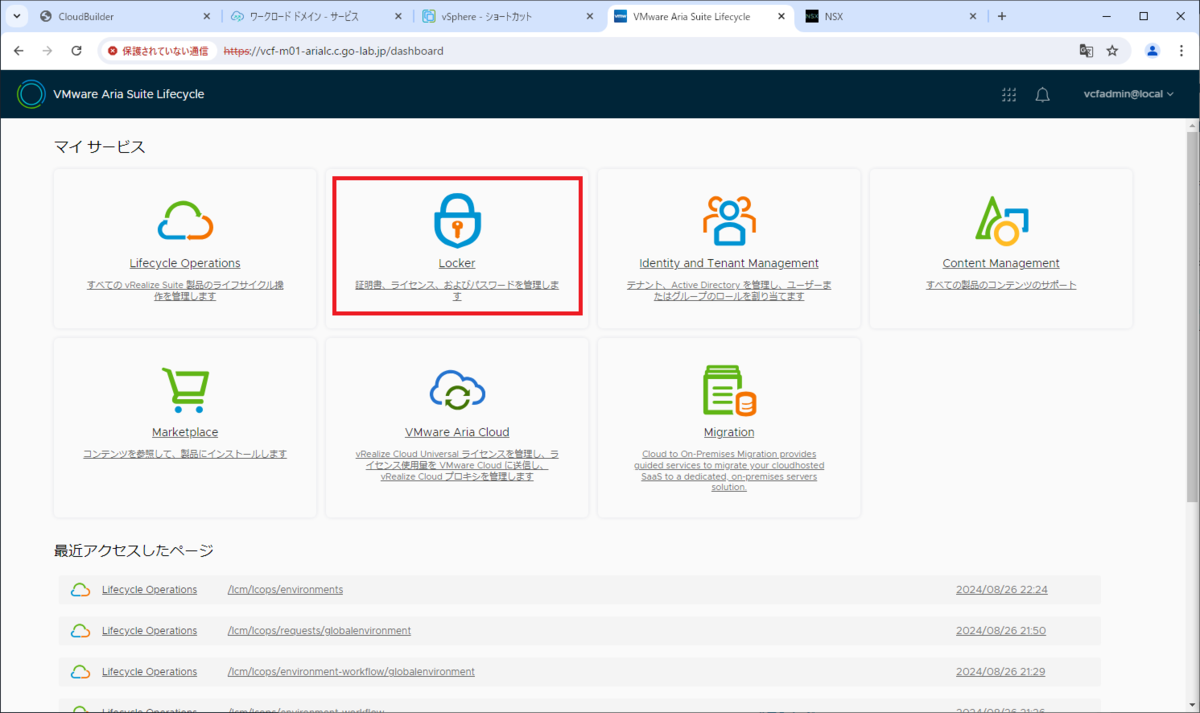The width and height of the screenshot is (1200, 713).
Task: Switch to the vSphere - ショートカット tab
Action: pyautogui.click(x=508, y=17)
